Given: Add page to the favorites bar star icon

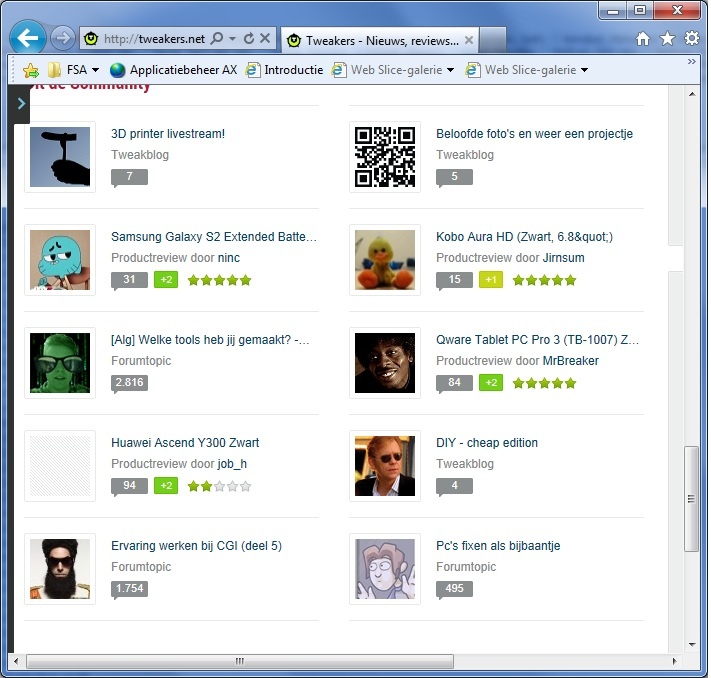Looking at the screenshot, I should (x=30, y=70).
